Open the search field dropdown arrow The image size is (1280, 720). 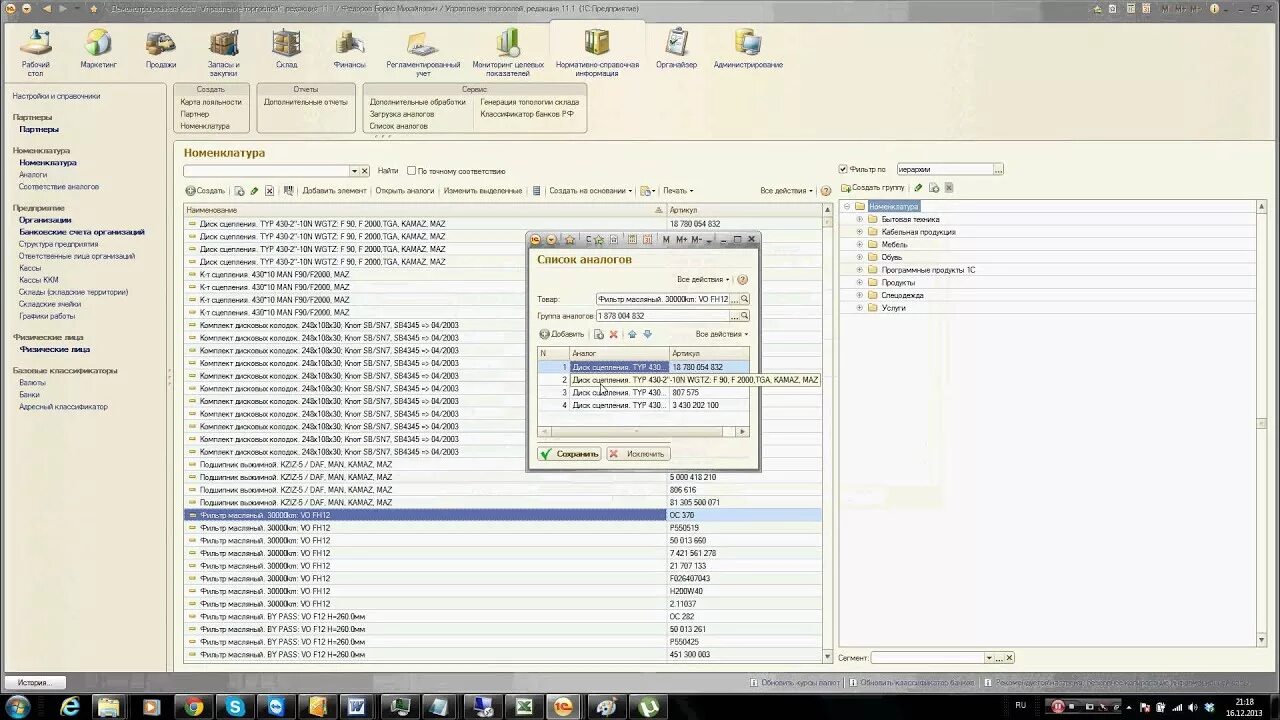[354, 171]
